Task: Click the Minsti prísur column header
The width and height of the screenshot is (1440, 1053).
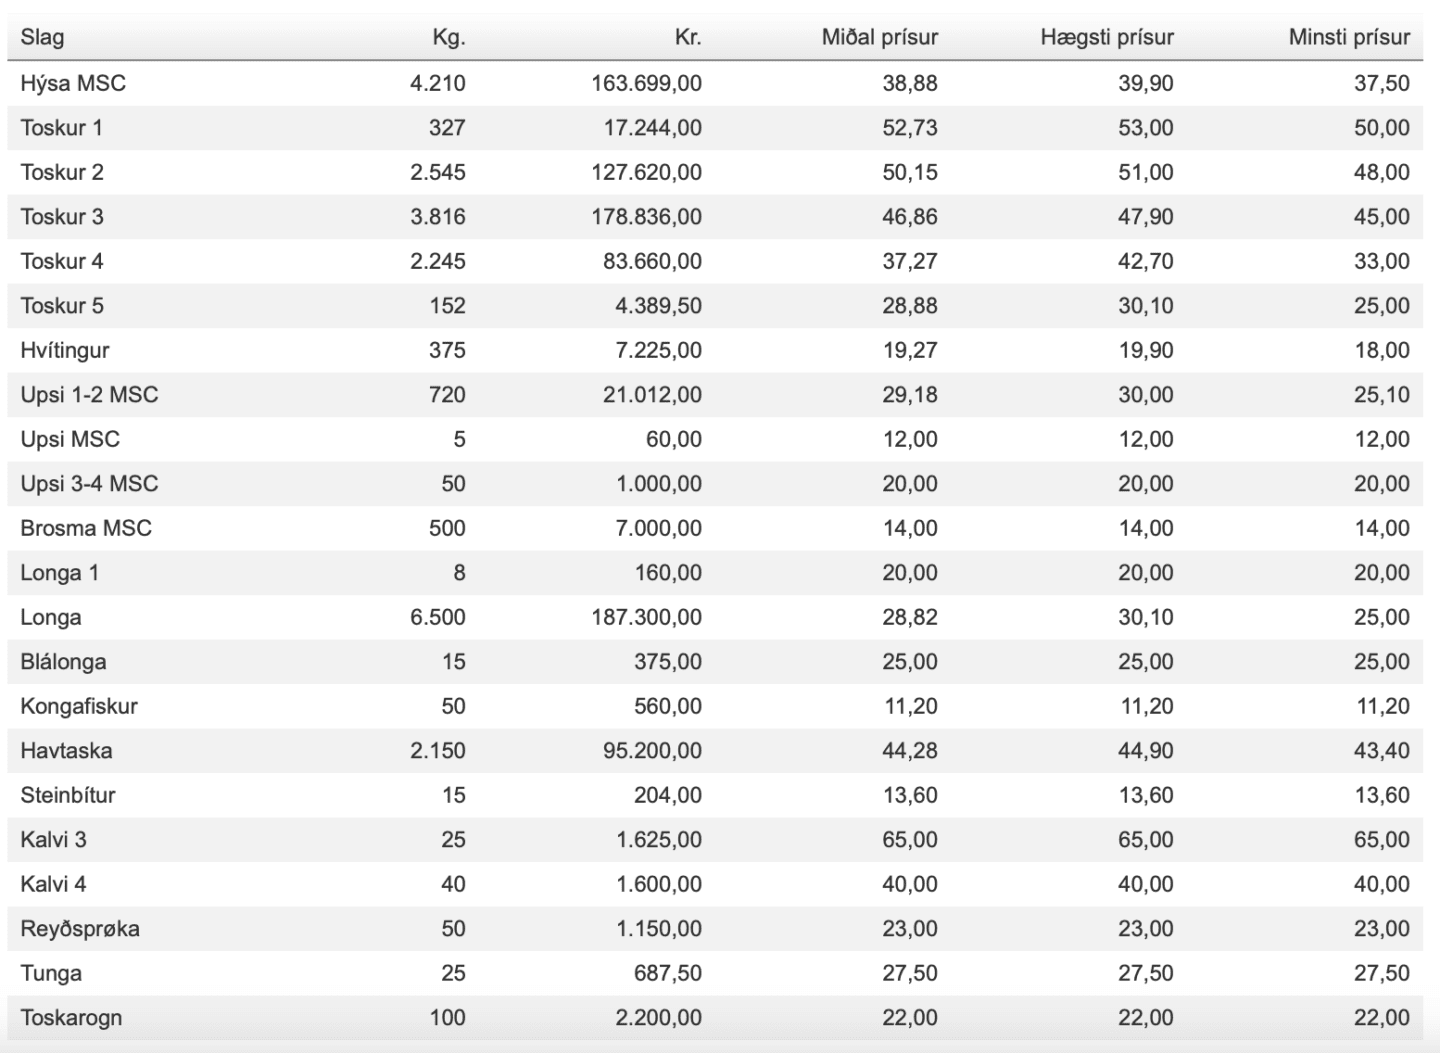Action: coord(1348,38)
